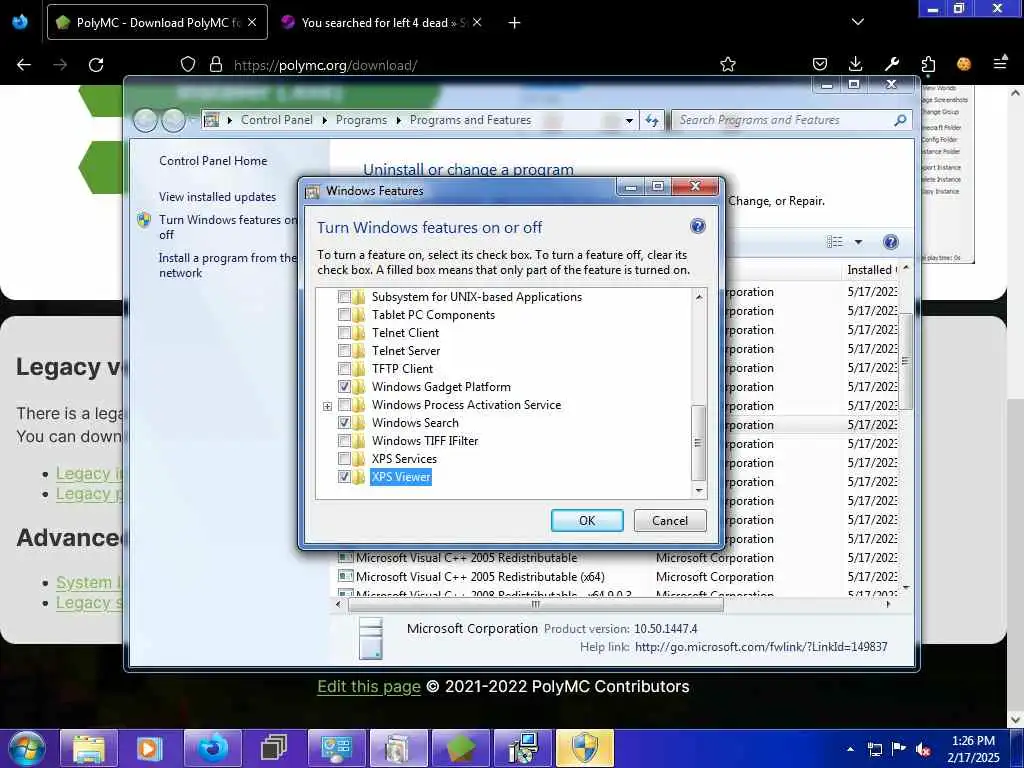Click the tracking protection shield icon

pyautogui.click(x=188, y=64)
